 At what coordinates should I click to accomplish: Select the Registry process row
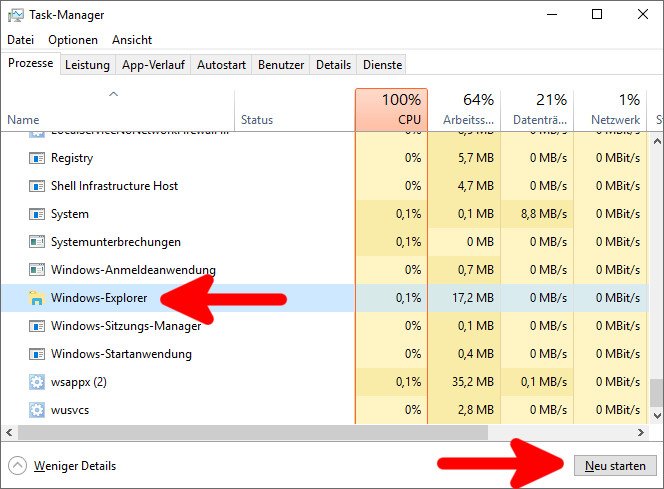(x=324, y=158)
